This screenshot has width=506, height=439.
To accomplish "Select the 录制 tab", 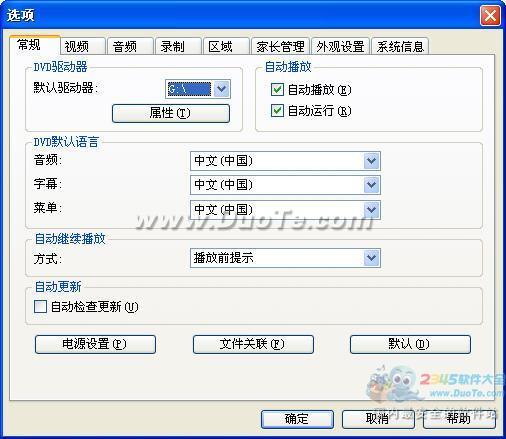I will 179,46.
